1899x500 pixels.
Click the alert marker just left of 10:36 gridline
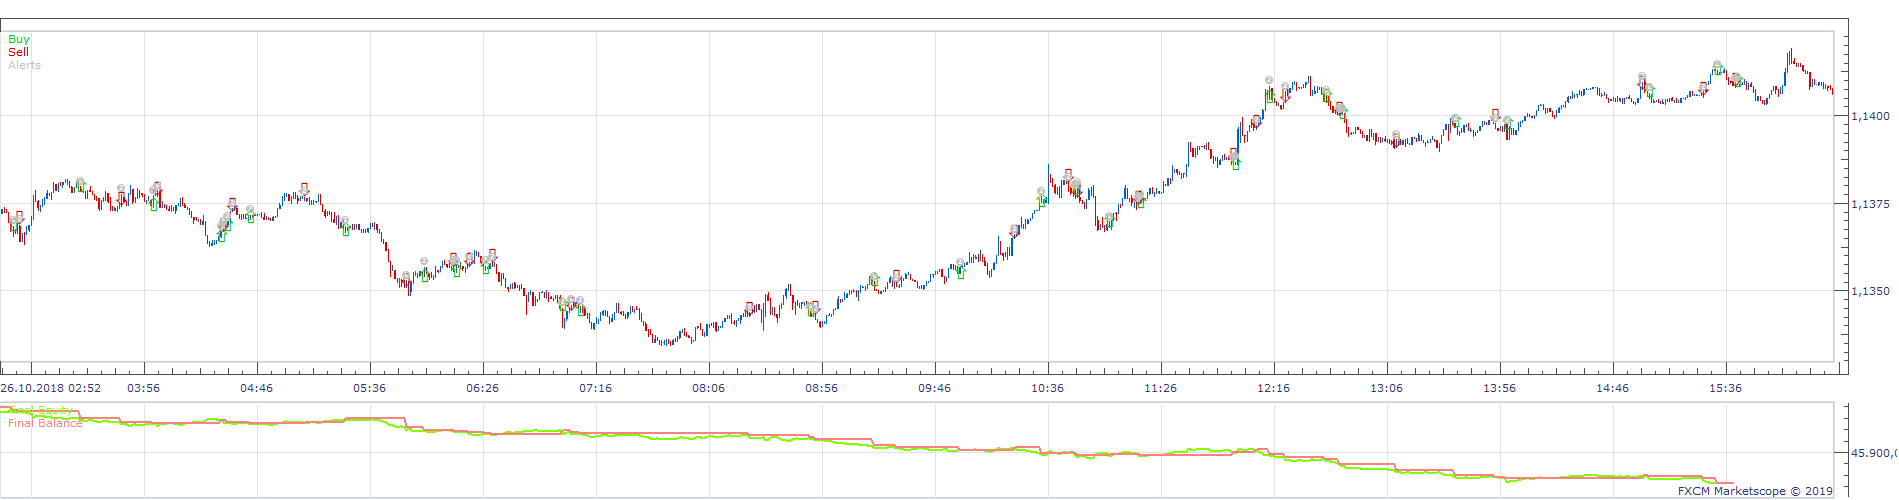pyautogui.click(x=1041, y=191)
